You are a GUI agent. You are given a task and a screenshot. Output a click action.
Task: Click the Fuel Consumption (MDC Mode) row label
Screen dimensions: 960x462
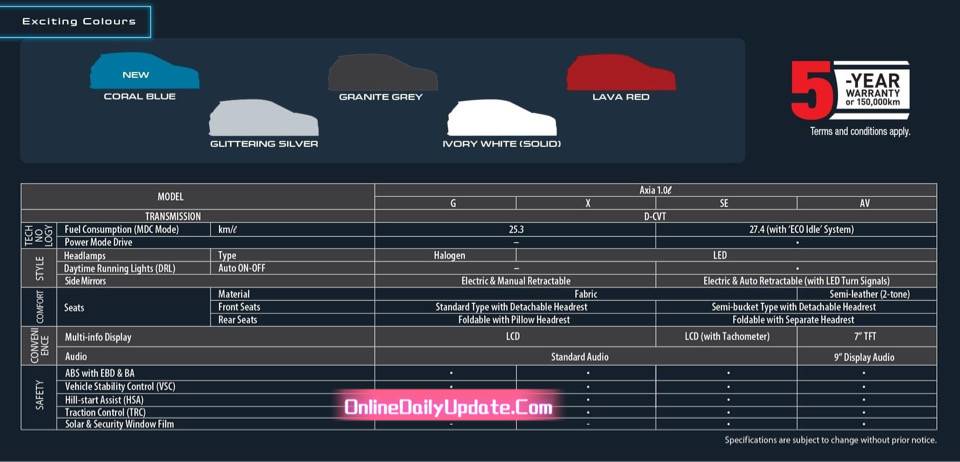[x=121, y=229]
